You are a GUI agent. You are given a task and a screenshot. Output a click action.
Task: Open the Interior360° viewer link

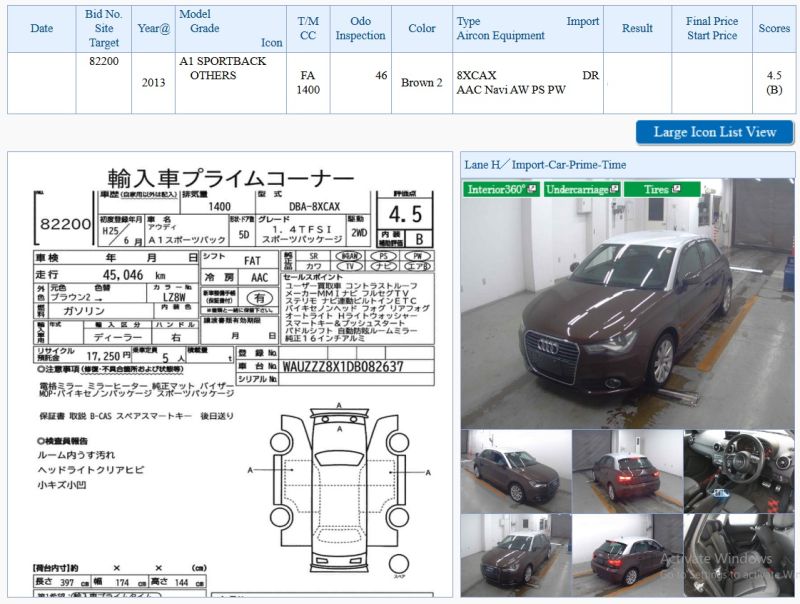tap(501, 189)
